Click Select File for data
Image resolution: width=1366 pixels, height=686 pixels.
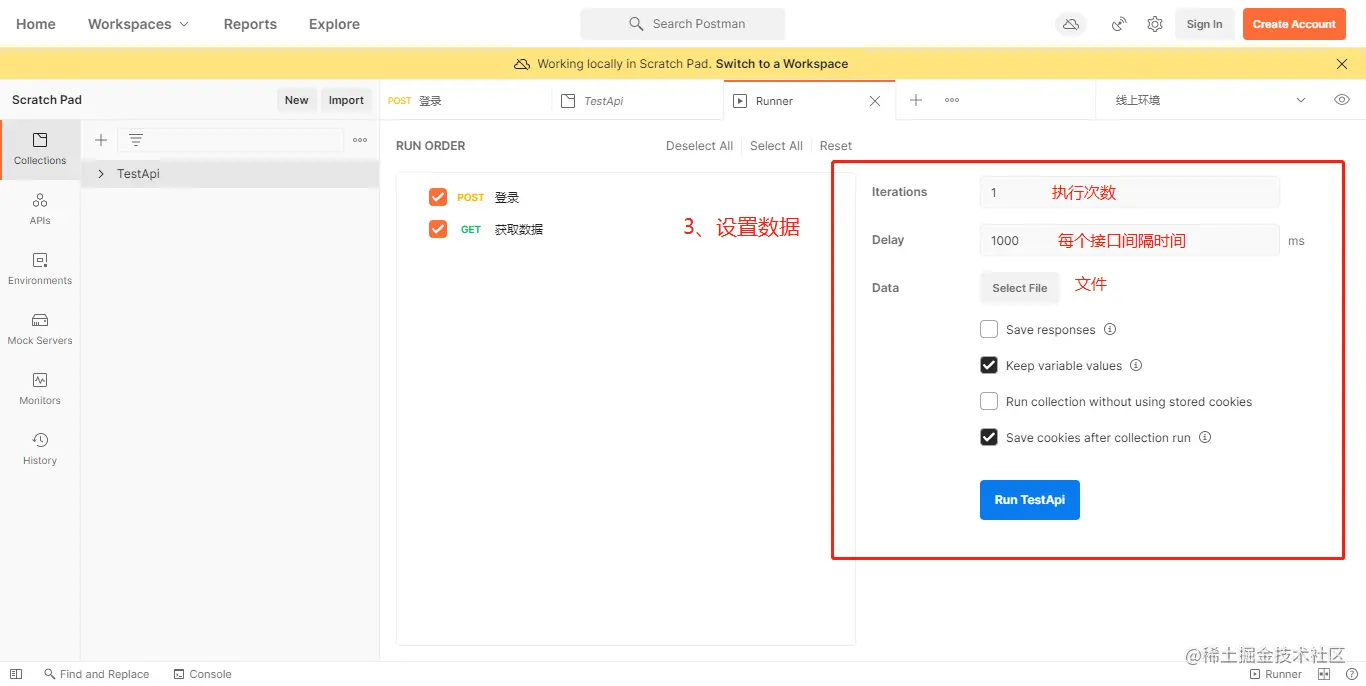click(1019, 288)
